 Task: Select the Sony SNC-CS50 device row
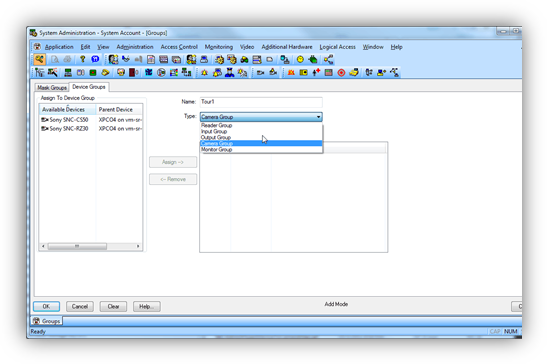click(91, 120)
